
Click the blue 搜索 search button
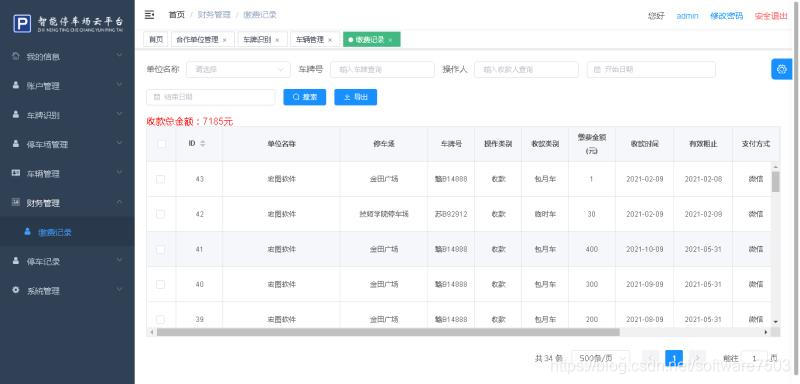pos(305,97)
